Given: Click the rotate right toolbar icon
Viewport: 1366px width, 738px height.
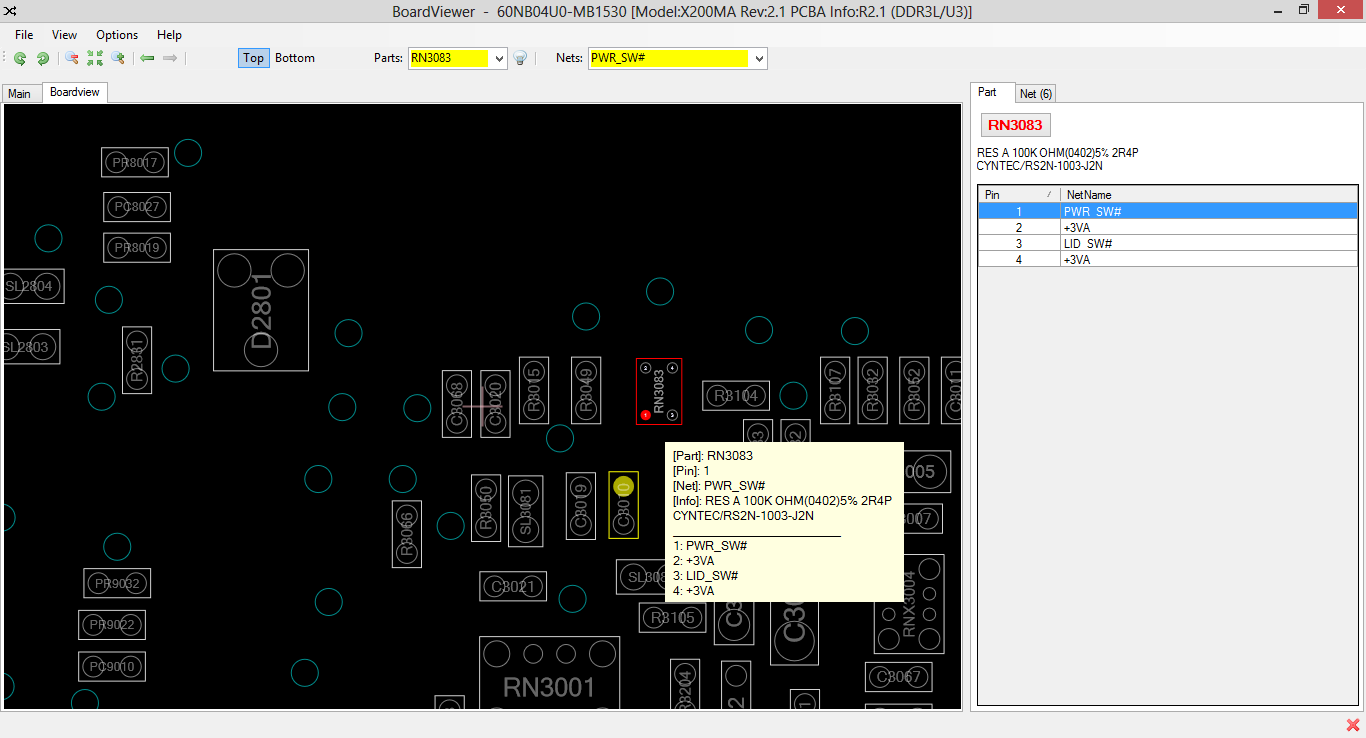Looking at the screenshot, I should click(x=43, y=58).
